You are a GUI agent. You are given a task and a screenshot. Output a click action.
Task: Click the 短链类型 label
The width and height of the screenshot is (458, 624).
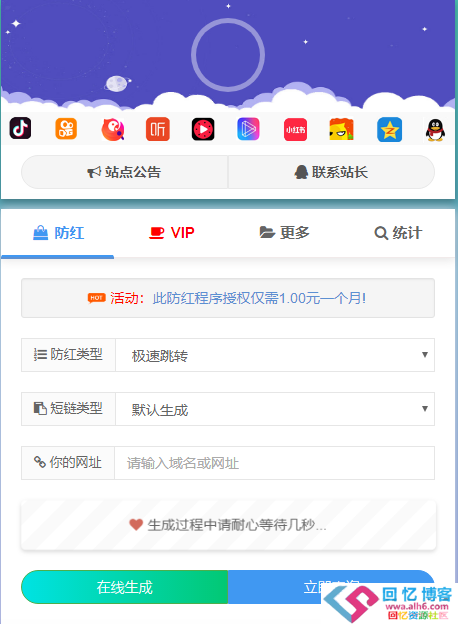(68, 409)
